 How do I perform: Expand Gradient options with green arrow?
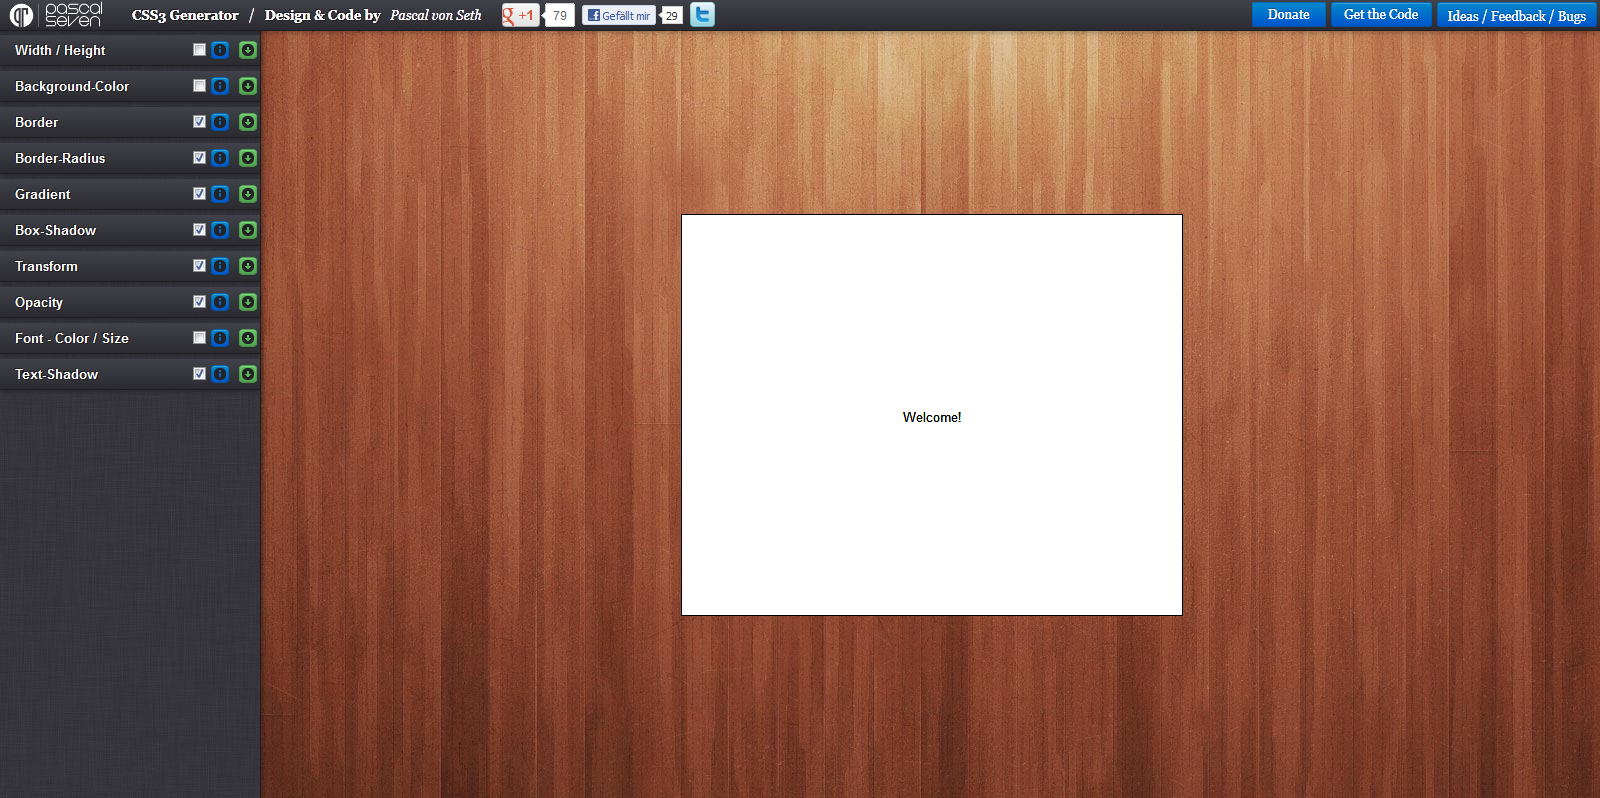[x=248, y=194]
